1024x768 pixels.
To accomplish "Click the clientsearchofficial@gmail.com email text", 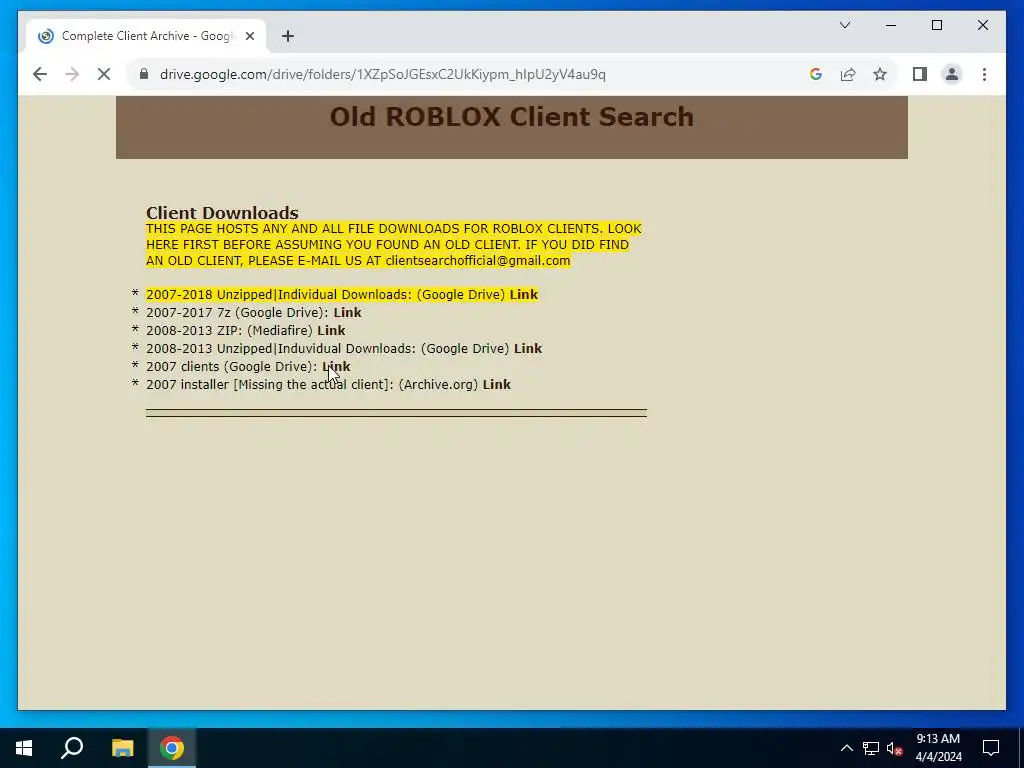I will coord(477,261).
